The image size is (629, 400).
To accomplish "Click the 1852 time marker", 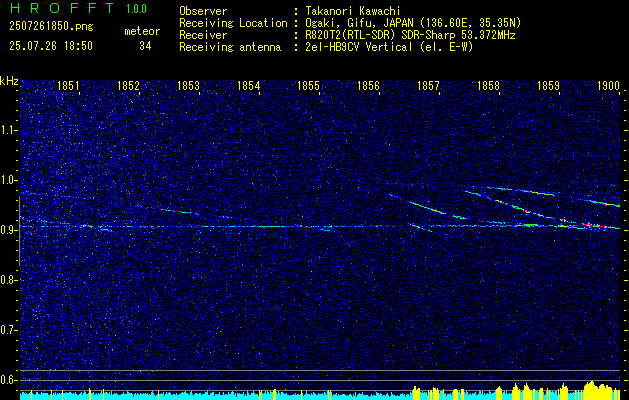I will [x=128, y=85].
